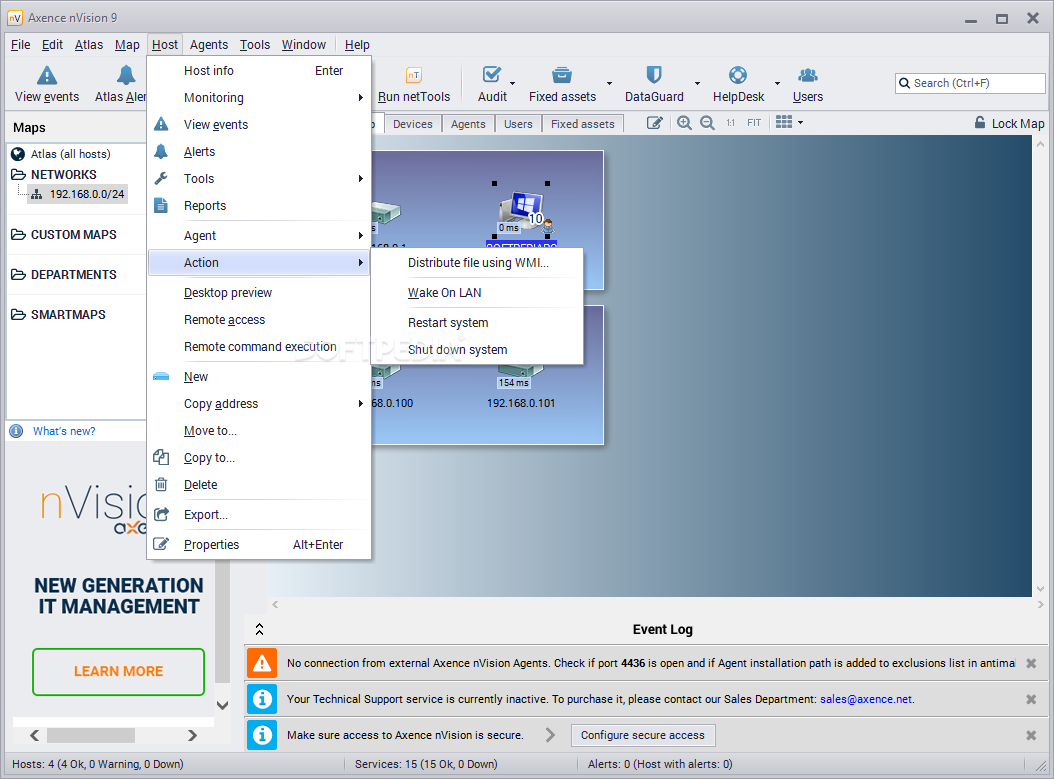Click info icon beside Technical Support message

[x=261, y=700]
